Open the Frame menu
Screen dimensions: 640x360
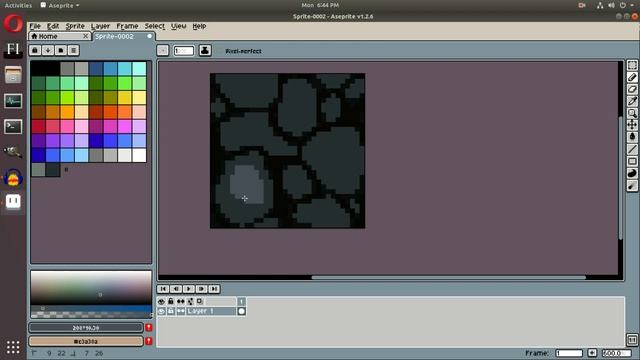[127, 26]
